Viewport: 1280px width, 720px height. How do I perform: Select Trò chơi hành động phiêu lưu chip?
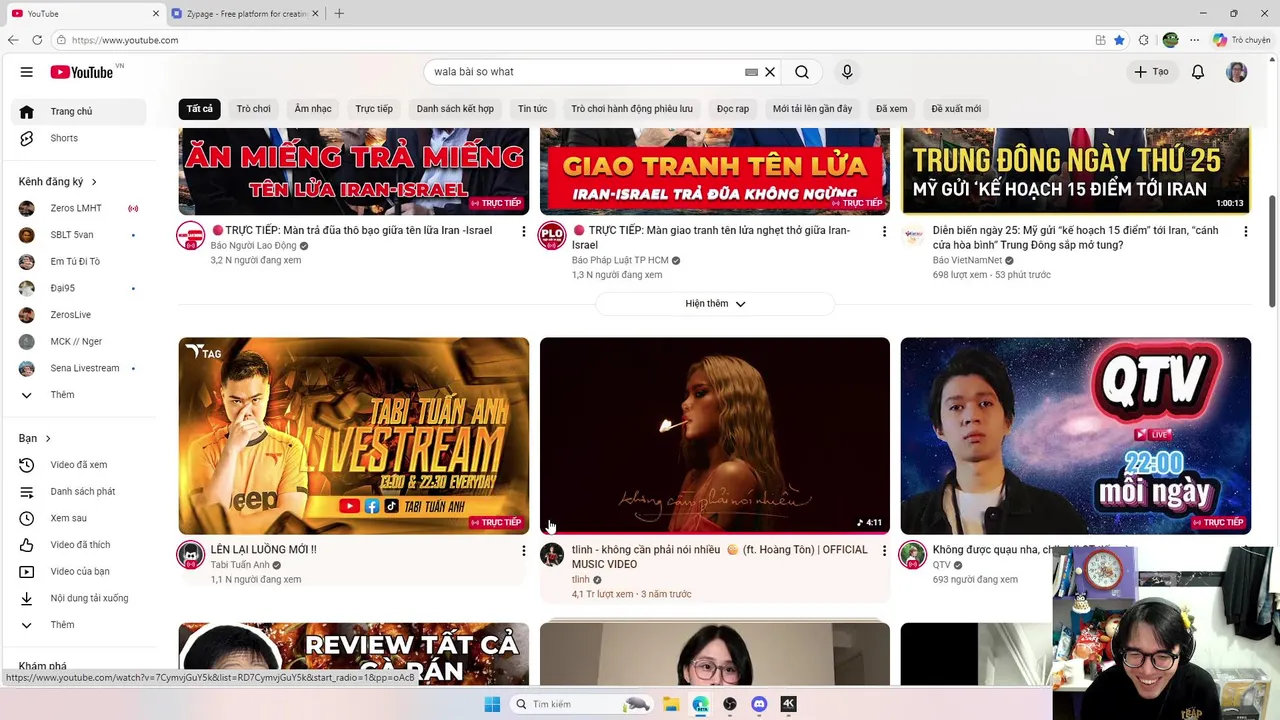[632, 109]
